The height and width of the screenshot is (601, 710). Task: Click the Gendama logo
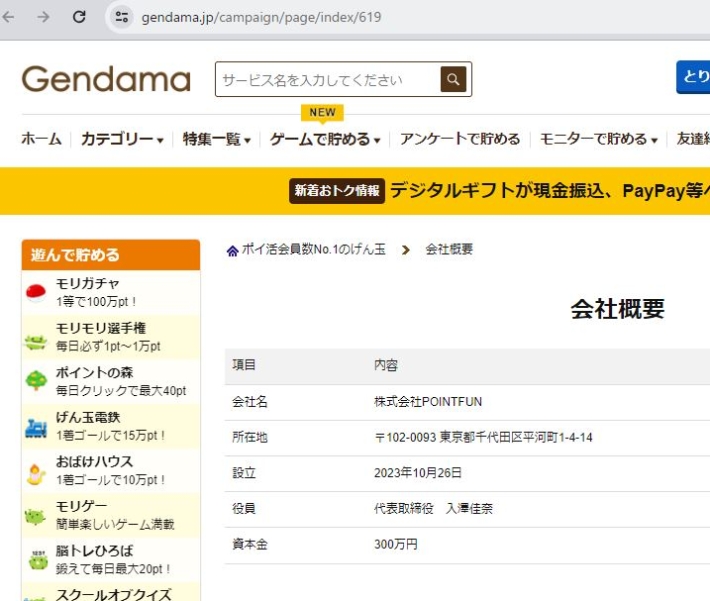106,79
